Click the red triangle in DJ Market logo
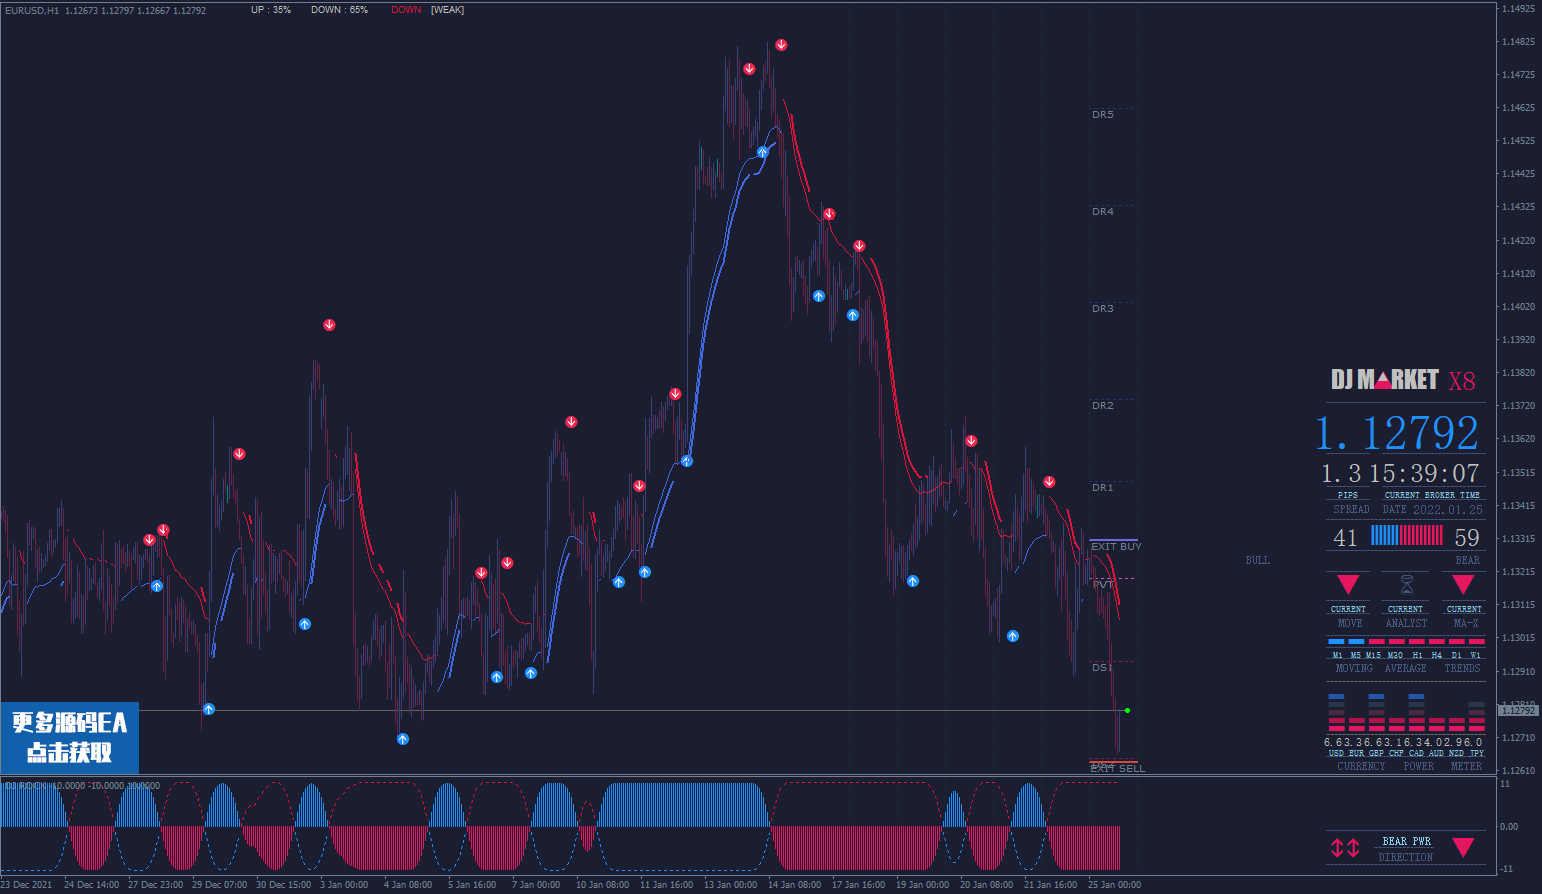This screenshot has width=1542, height=894. click(1384, 380)
